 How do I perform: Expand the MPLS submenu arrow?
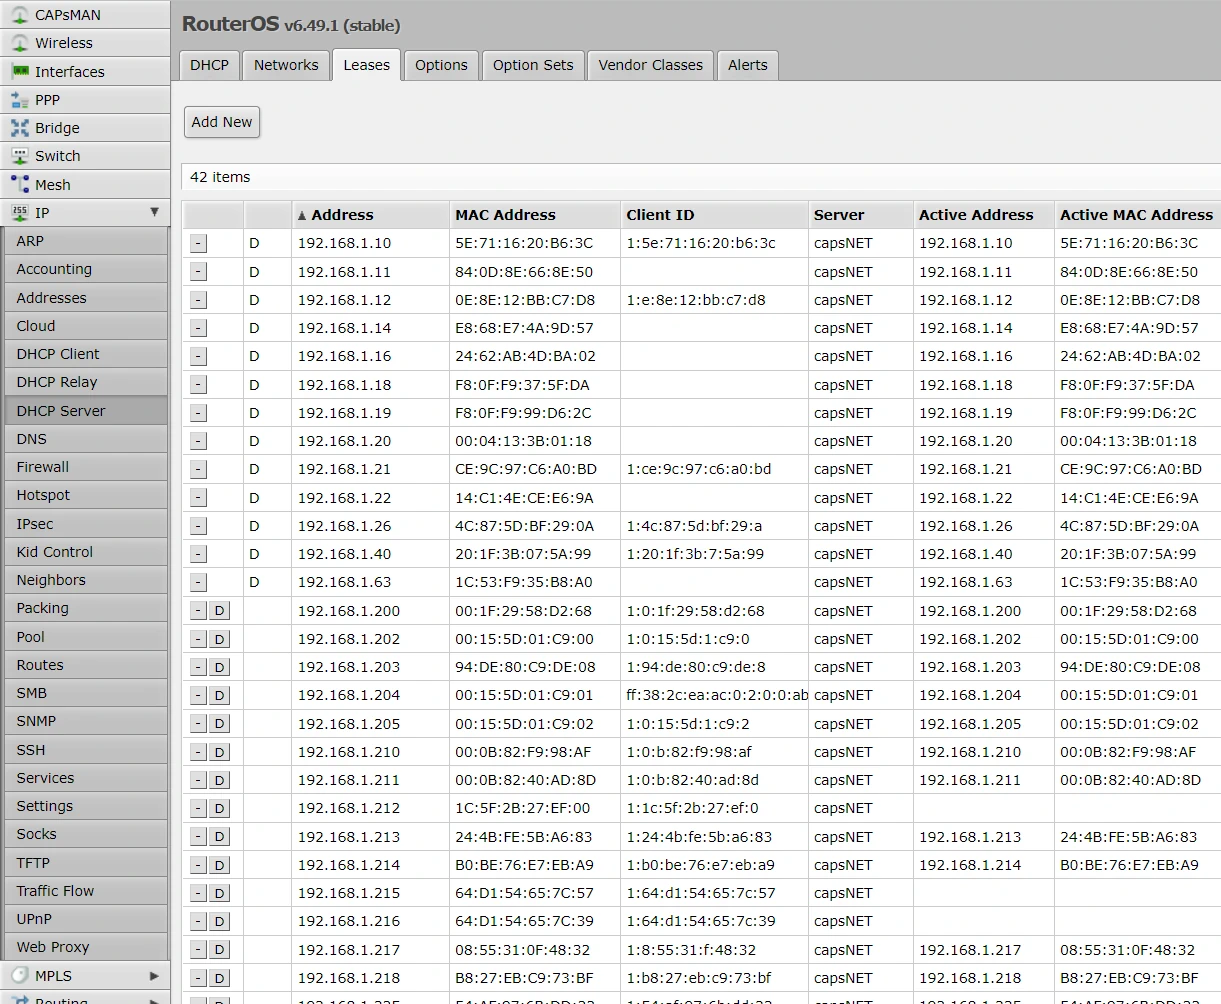[154, 976]
